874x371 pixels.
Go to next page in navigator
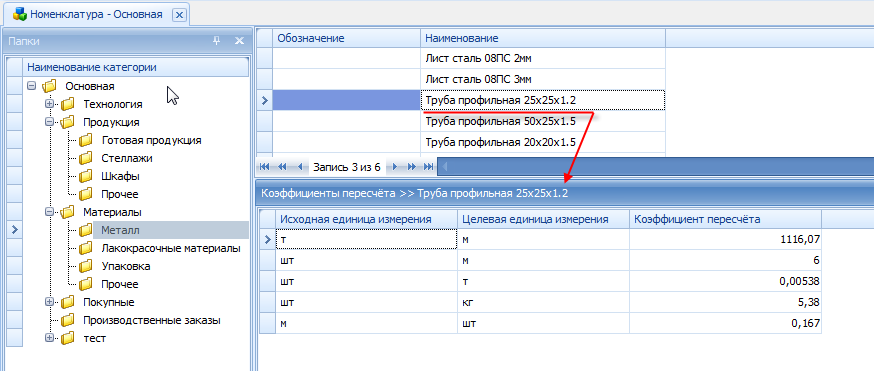411,167
